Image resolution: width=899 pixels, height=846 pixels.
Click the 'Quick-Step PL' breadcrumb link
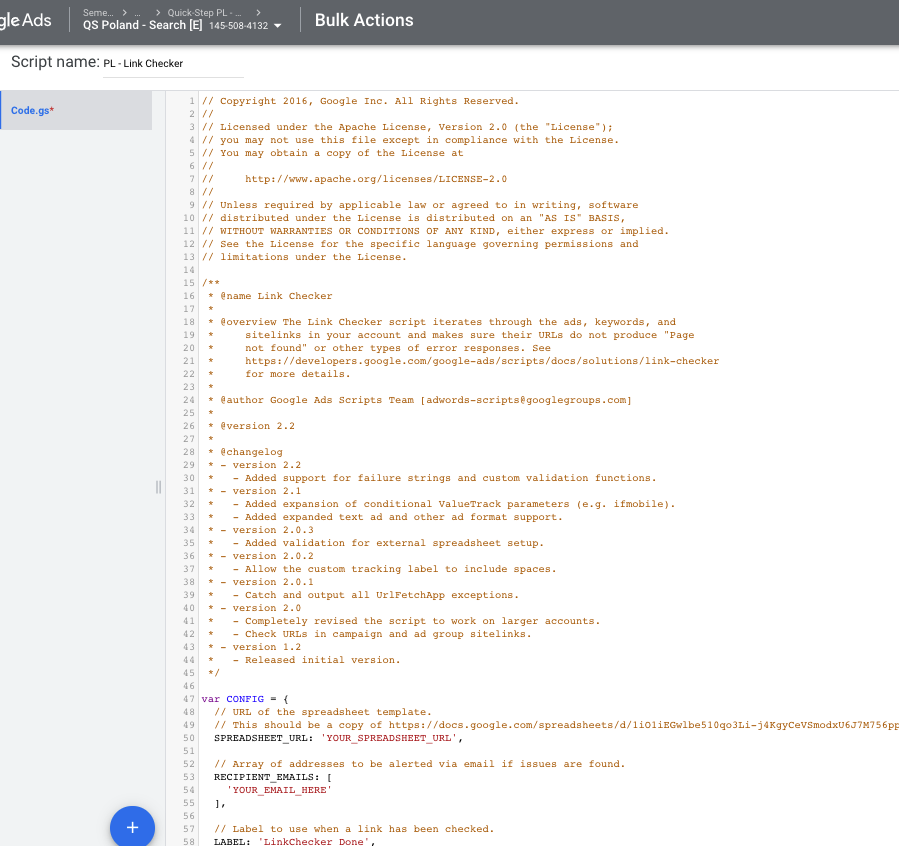[x=199, y=12]
